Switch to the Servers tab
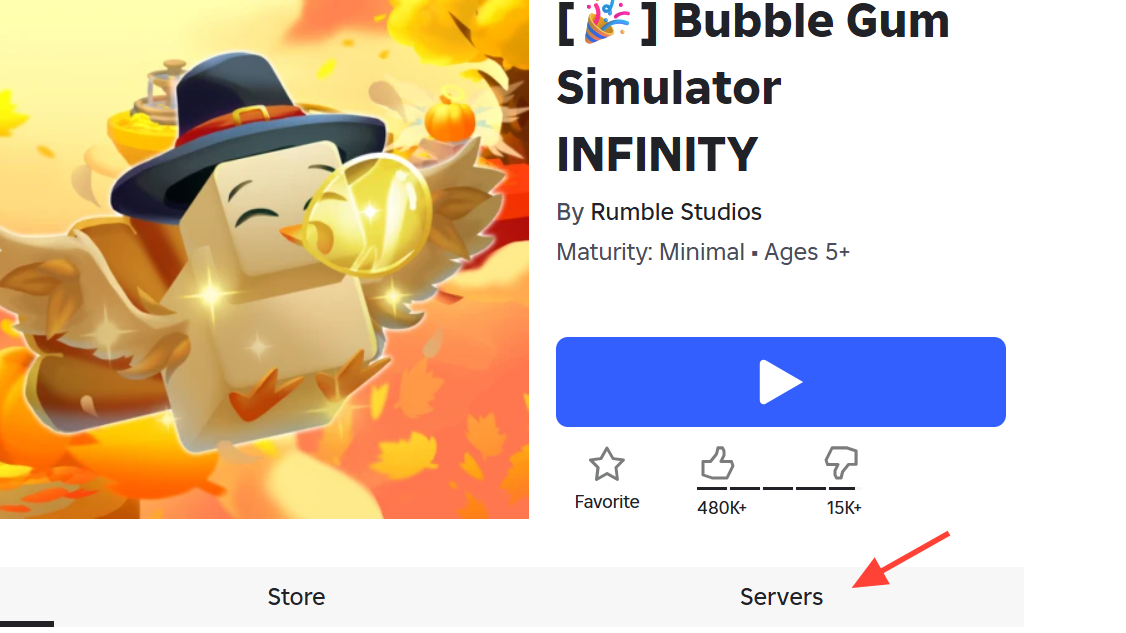The height and width of the screenshot is (633, 1126). [x=781, y=596]
